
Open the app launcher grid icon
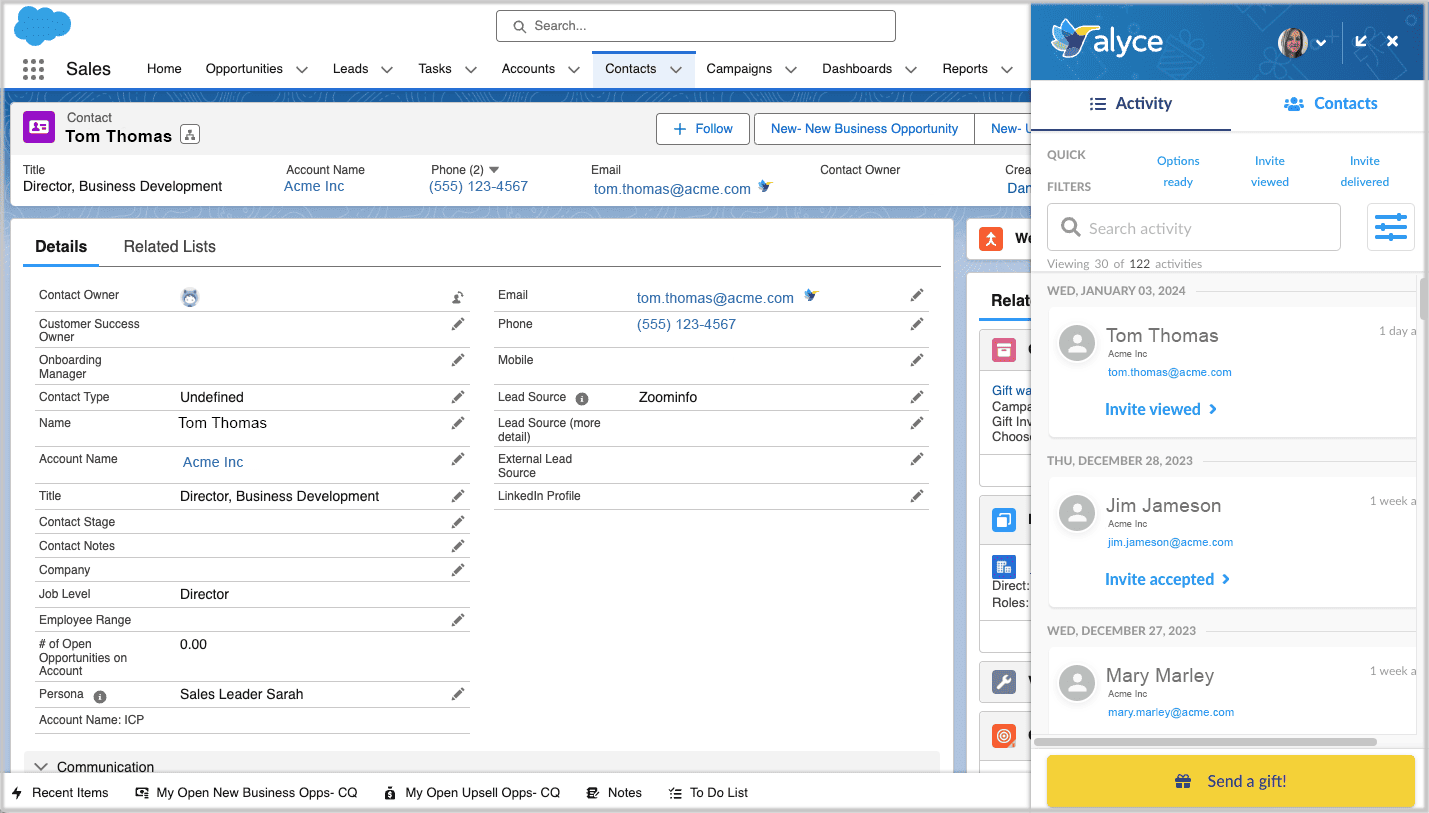click(x=33, y=69)
